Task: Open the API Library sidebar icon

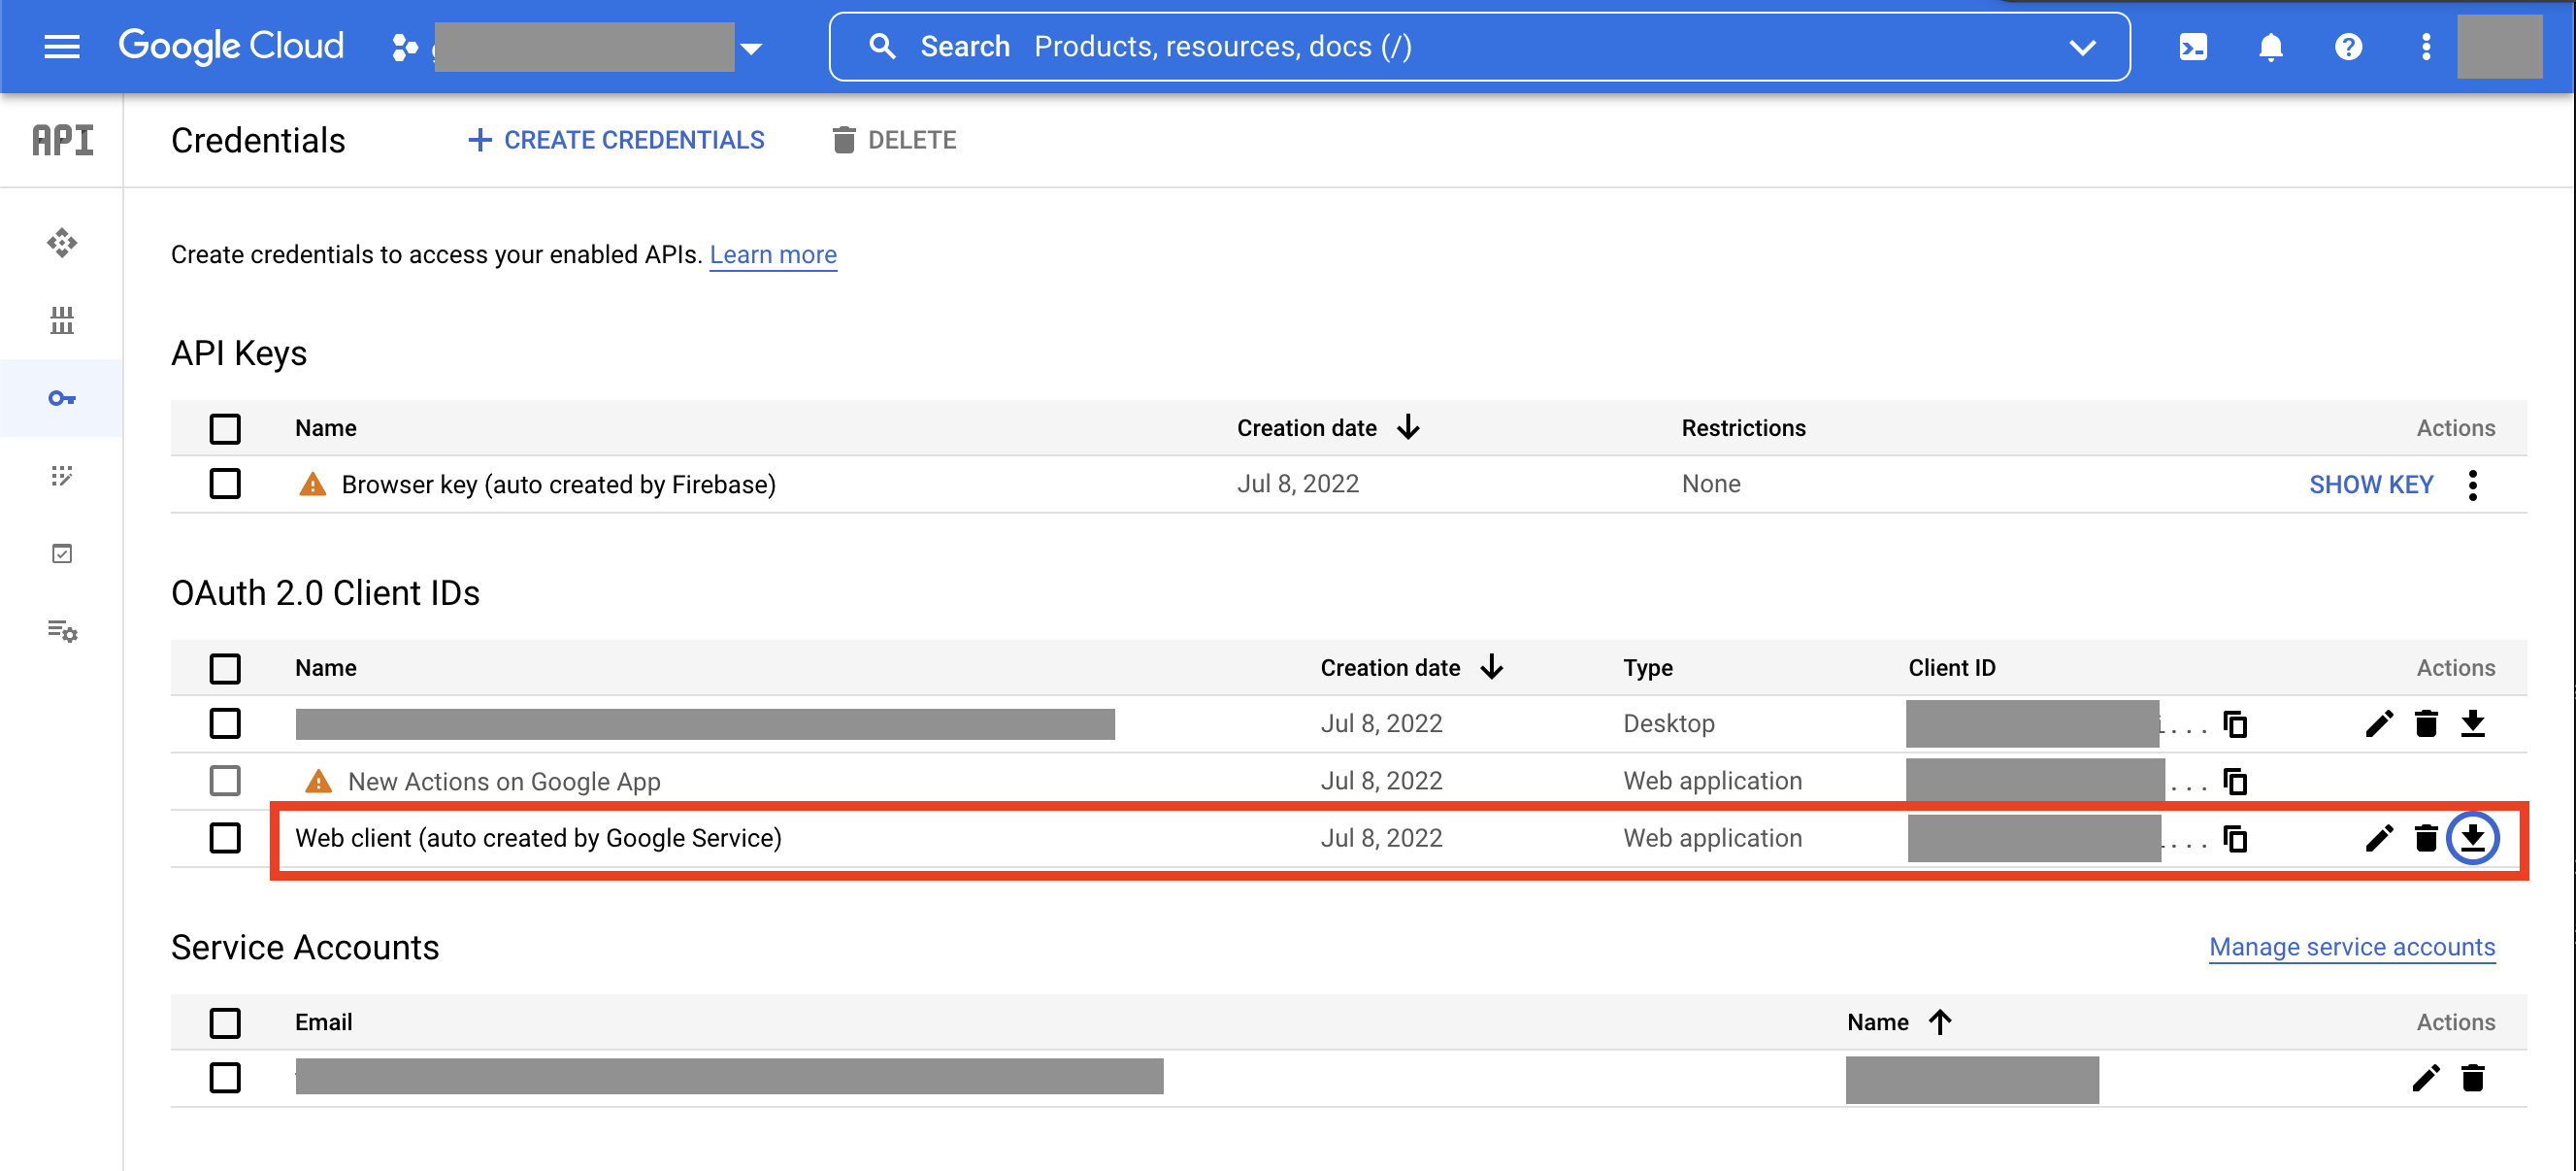Action: 61,321
